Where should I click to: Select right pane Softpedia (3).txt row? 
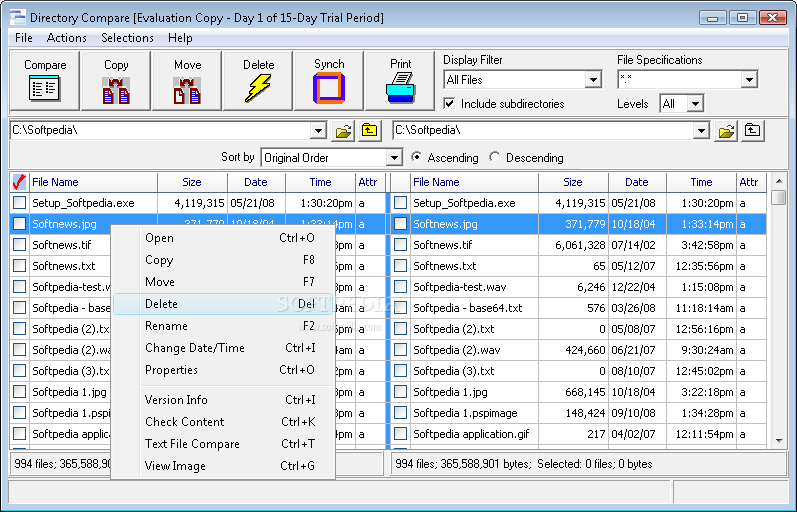pos(579,371)
